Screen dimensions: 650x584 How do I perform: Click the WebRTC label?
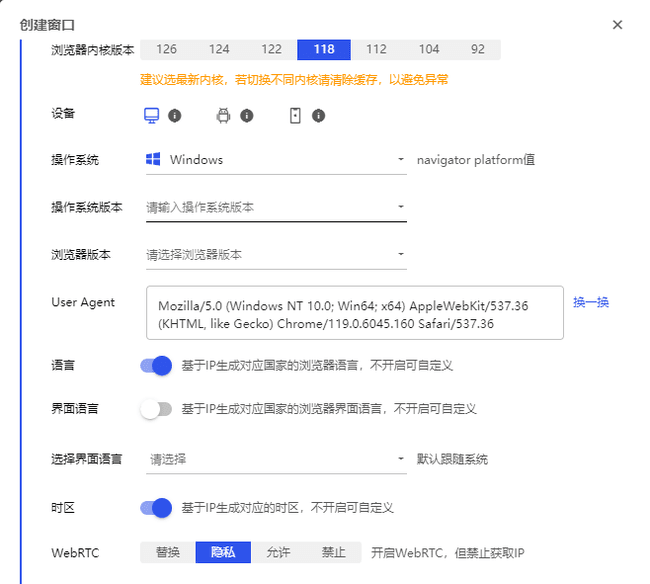coord(75,553)
